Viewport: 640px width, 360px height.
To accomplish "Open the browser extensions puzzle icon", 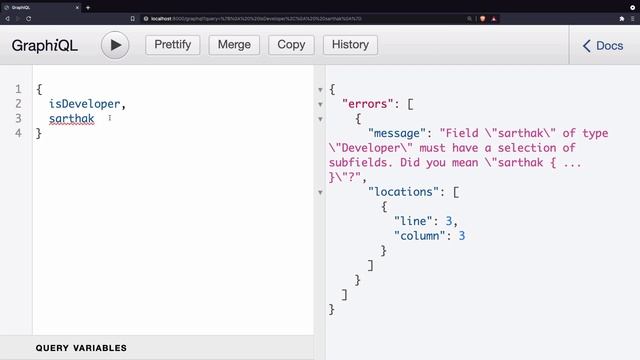I will 622,19.
